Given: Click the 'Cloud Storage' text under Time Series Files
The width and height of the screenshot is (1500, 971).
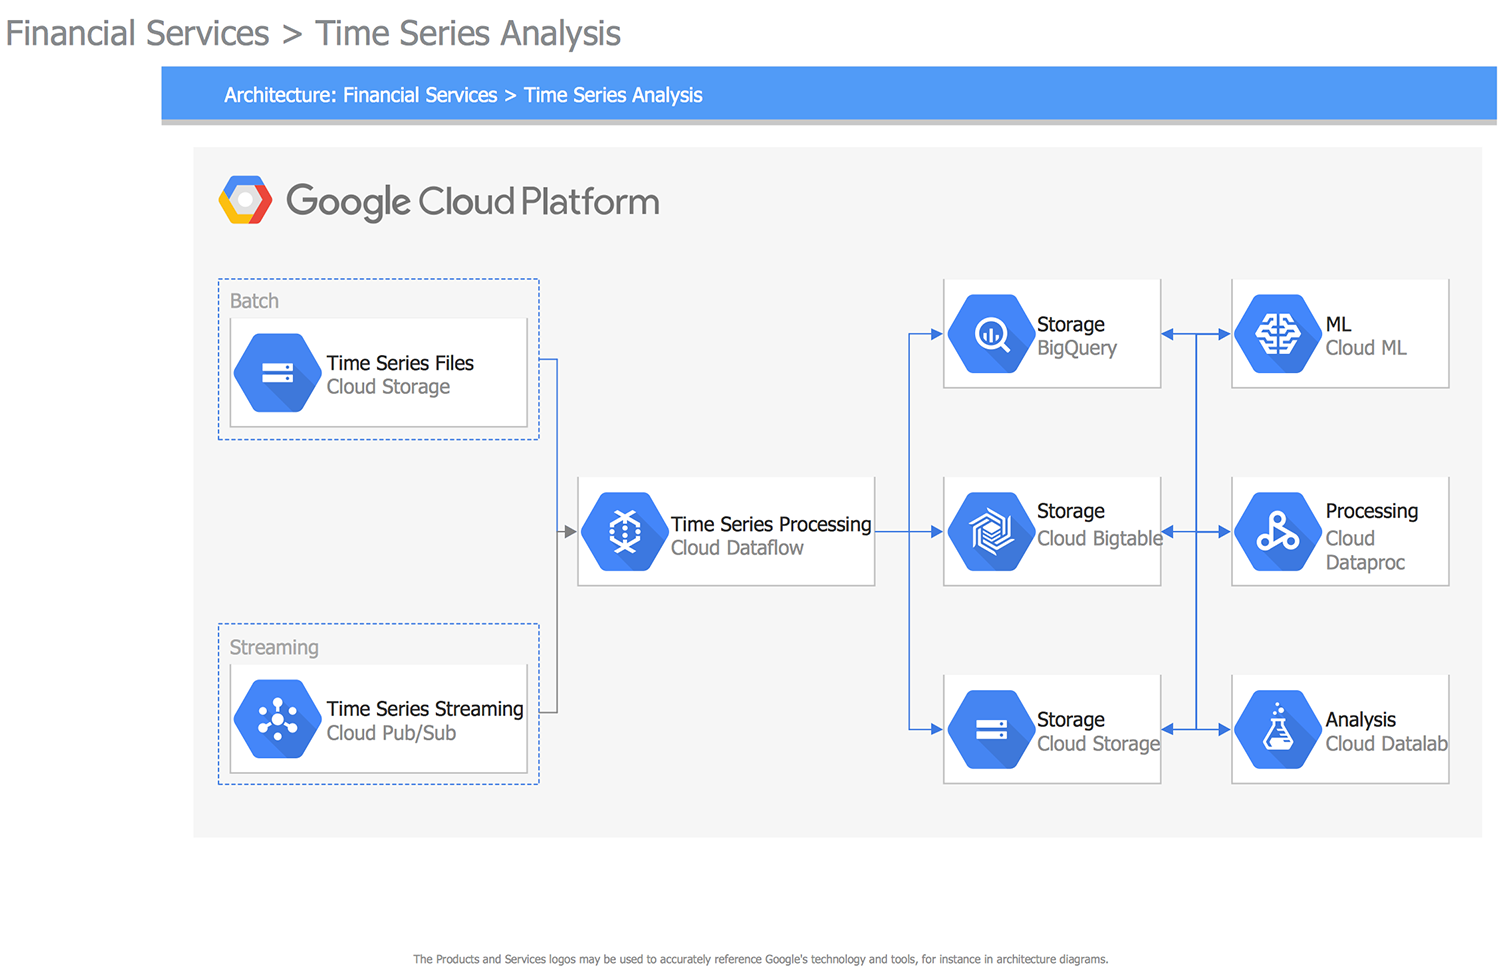Looking at the screenshot, I should click(x=388, y=387).
